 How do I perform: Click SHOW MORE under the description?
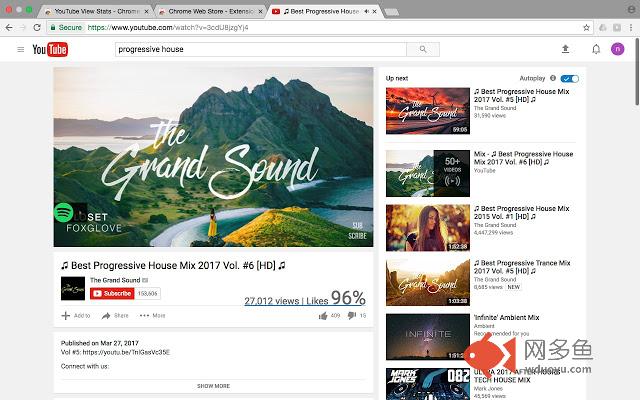pyautogui.click(x=213, y=386)
